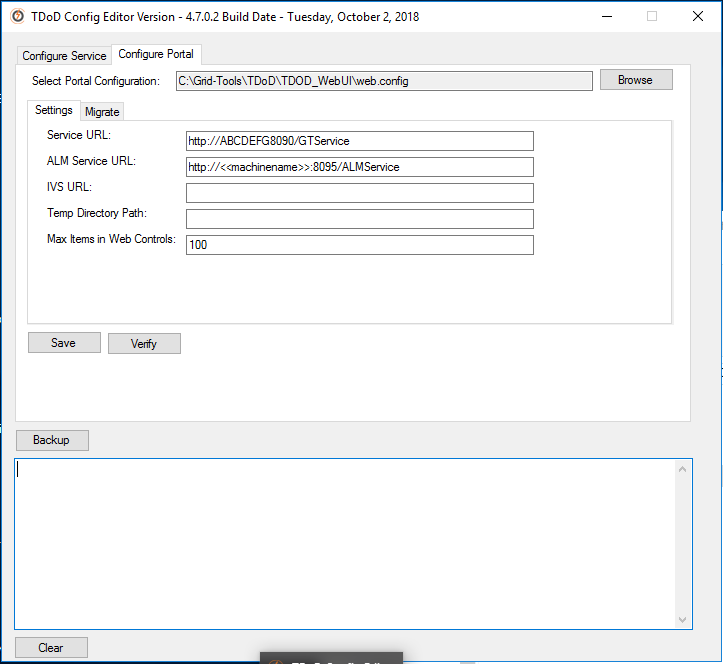Select the empty IVS URL field
Image resolution: width=723 pixels, height=664 pixels.
359,193
